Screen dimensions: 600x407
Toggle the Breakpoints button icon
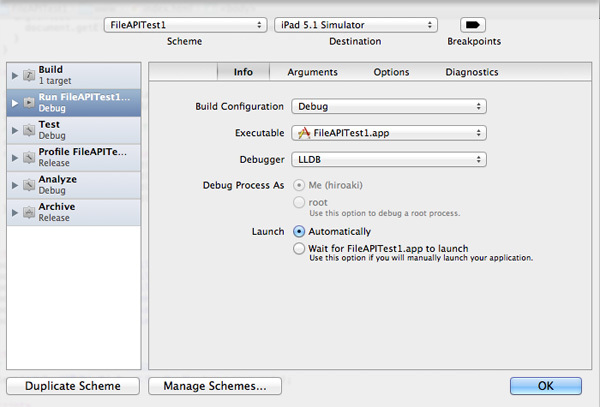point(473,25)
